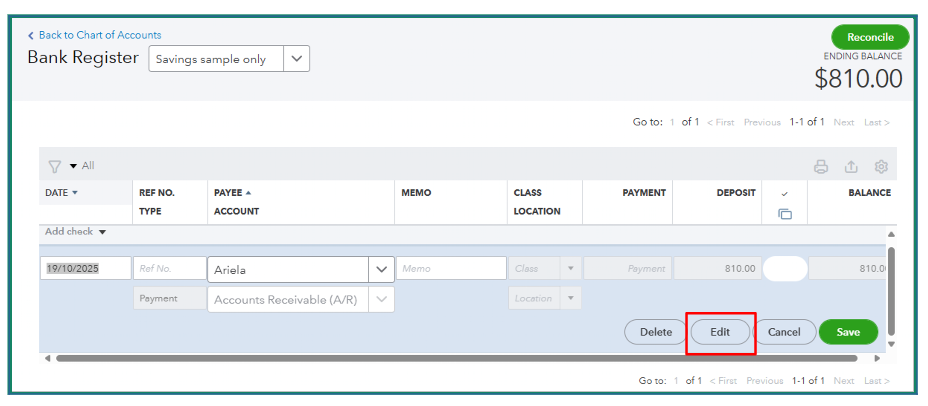Click the export register icon

[x=851, y=167]
